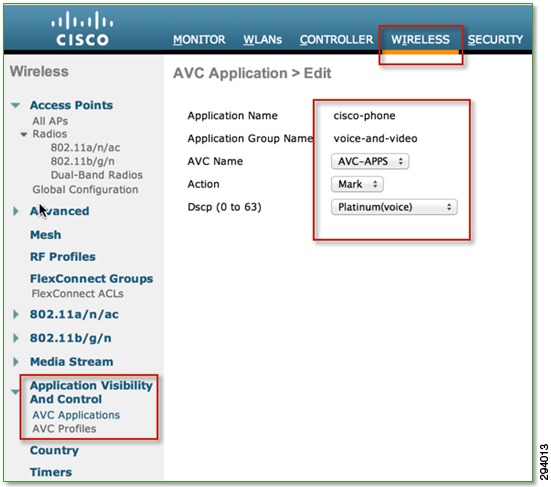
Task: Collapse the Radios subtree arrow
Action: (x=24, y=134)
